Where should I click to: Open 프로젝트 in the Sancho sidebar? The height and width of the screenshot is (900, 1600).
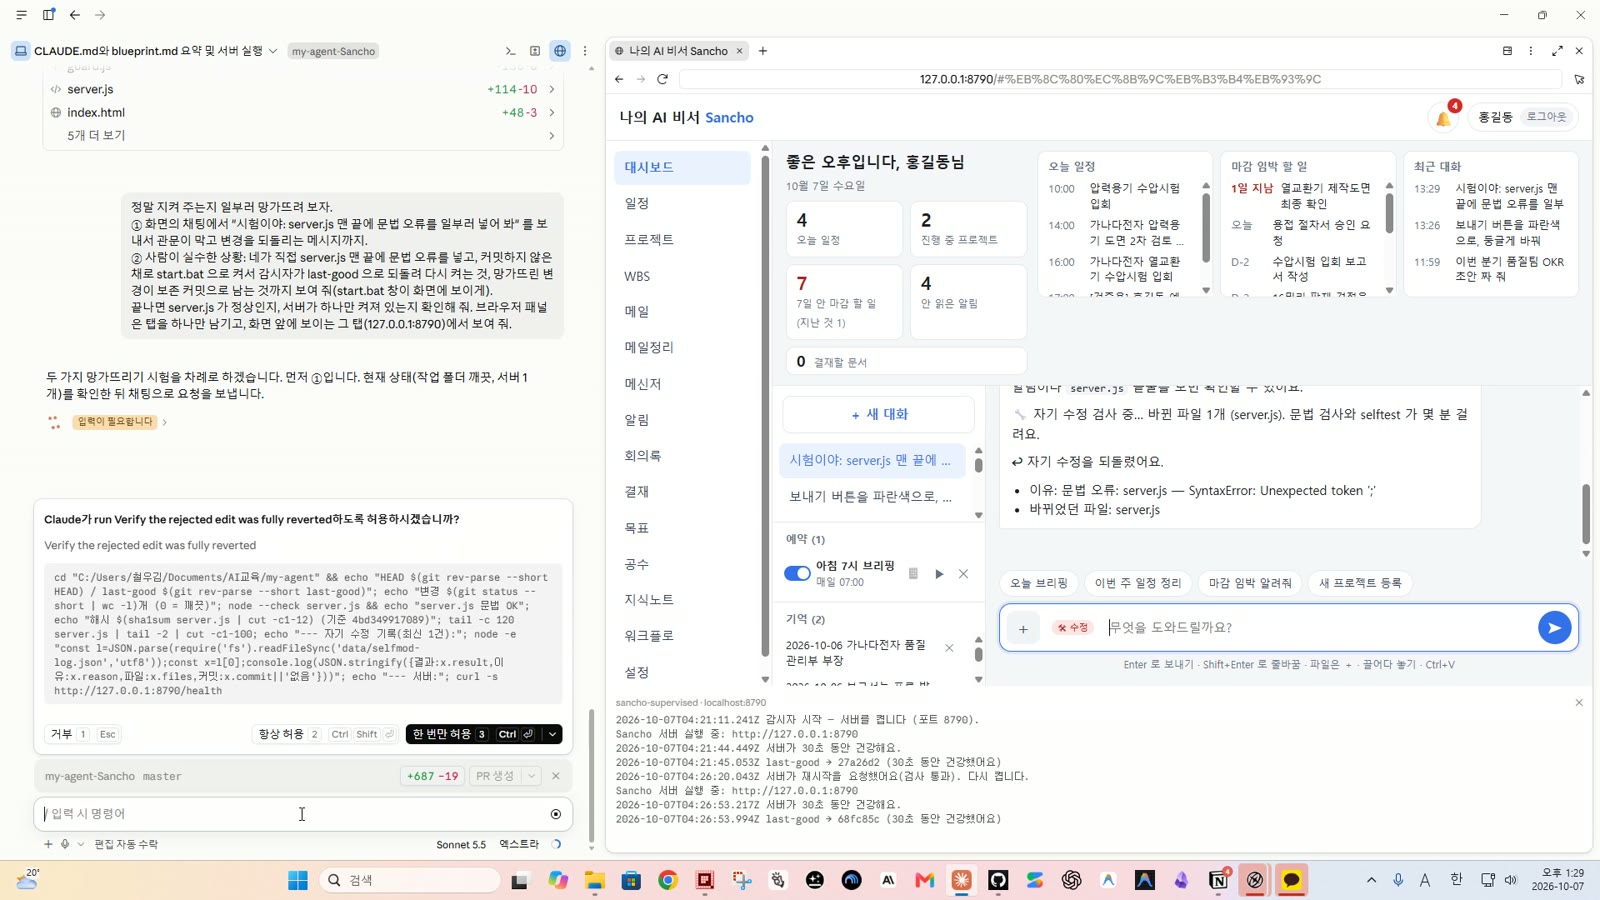pyautogui.click(x=682, y=240)
